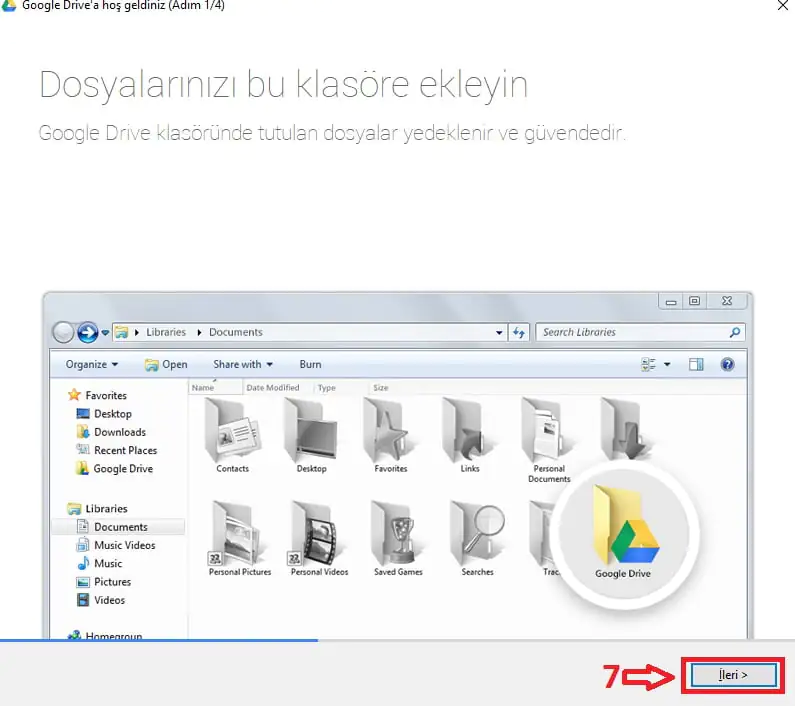Screen dimensions: 795x706
Task: Select Videos in the sidebar
Action: pyautogui.click(x=100, y=600)
